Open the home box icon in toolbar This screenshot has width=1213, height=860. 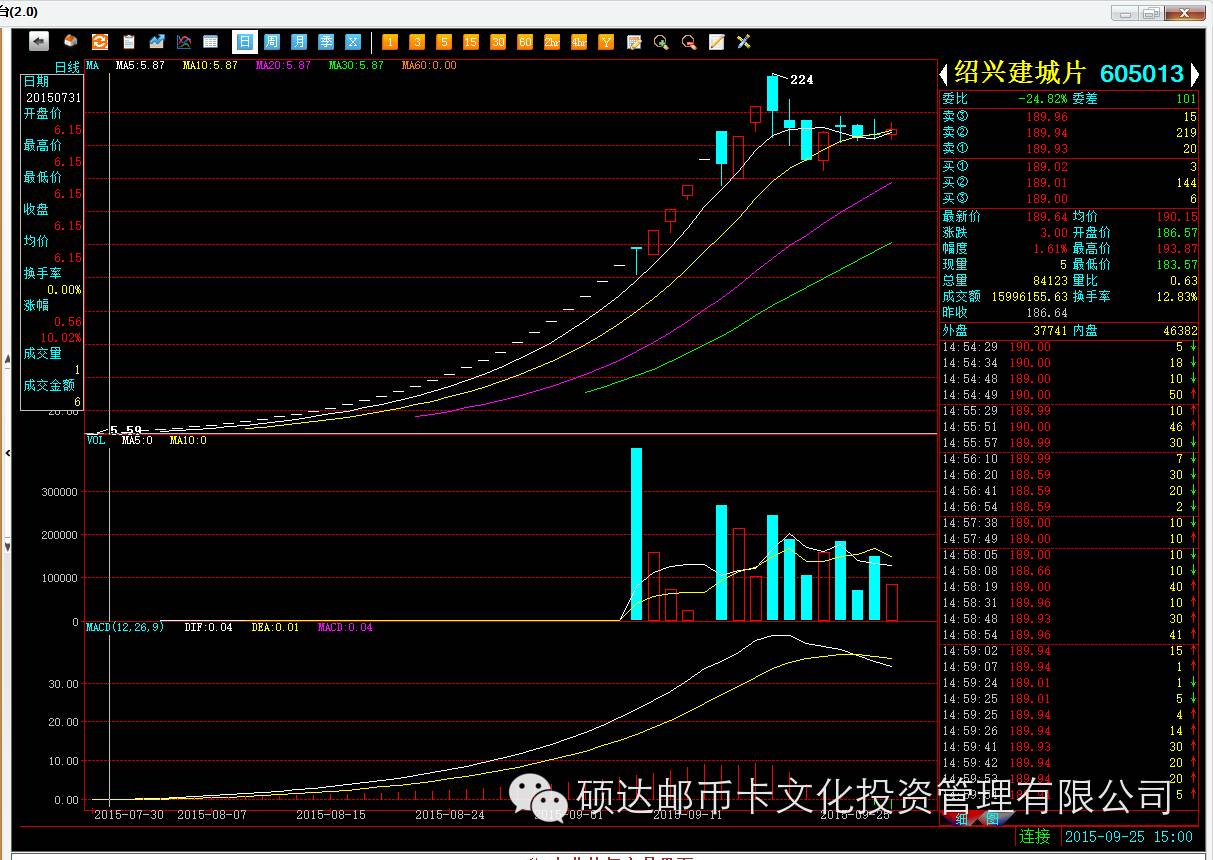pyautogui.click(x=71, y=41)
